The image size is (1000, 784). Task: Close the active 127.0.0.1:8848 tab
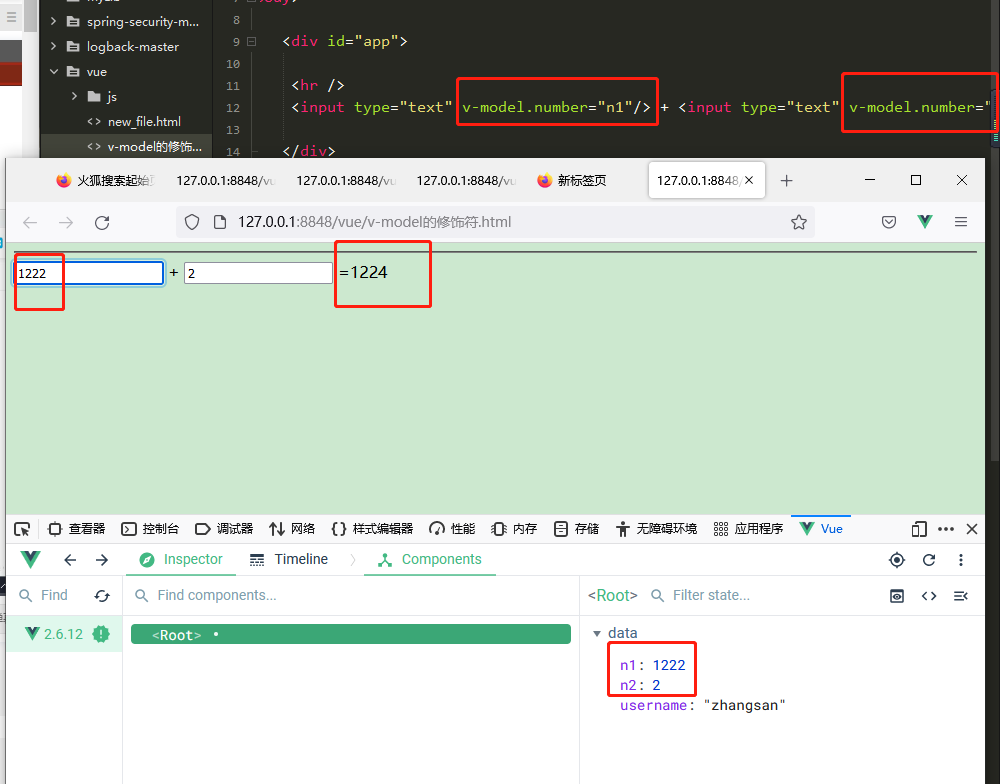click(749, 181)
